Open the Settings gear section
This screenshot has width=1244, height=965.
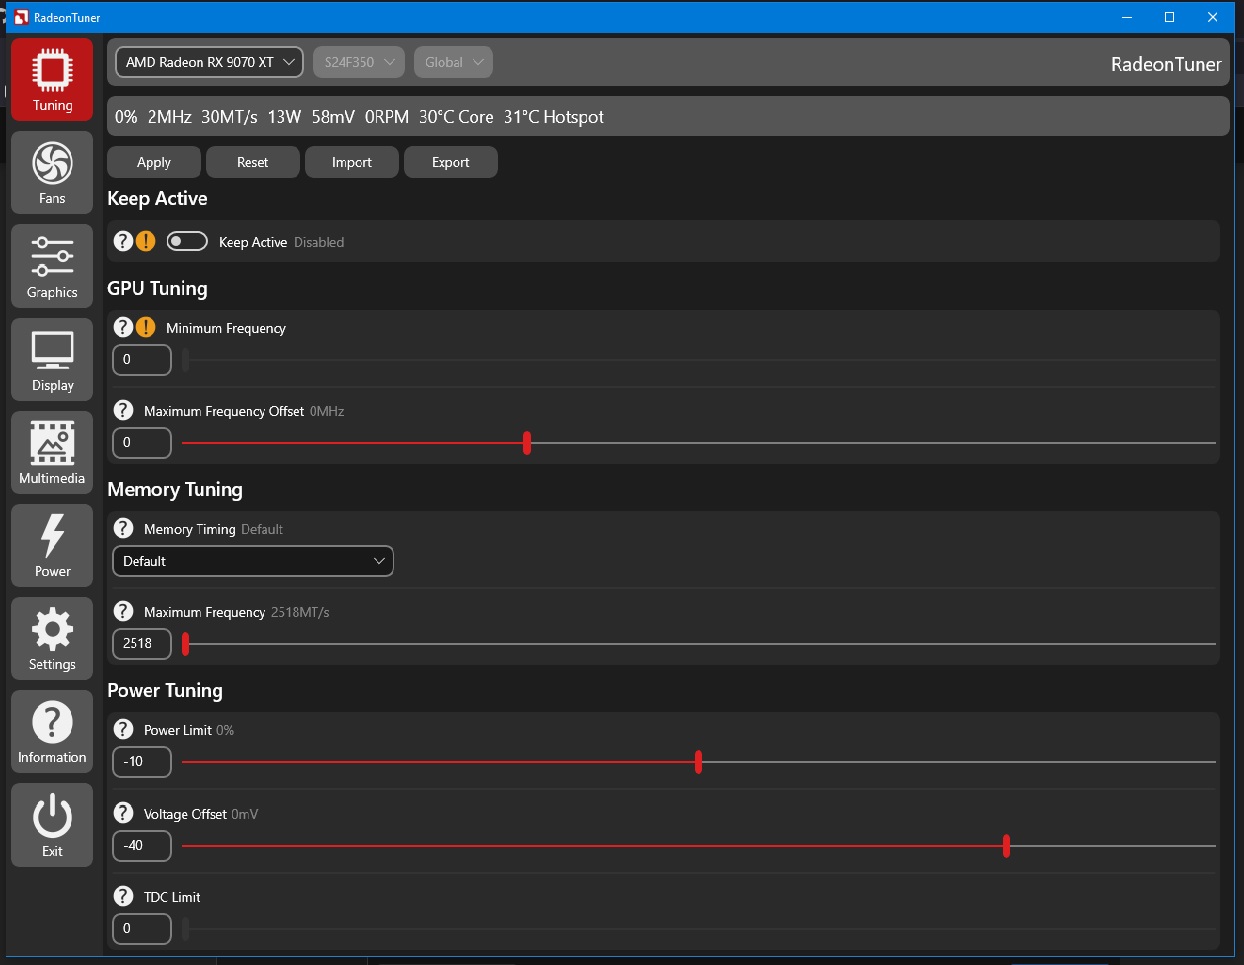[x=52, y=638]
